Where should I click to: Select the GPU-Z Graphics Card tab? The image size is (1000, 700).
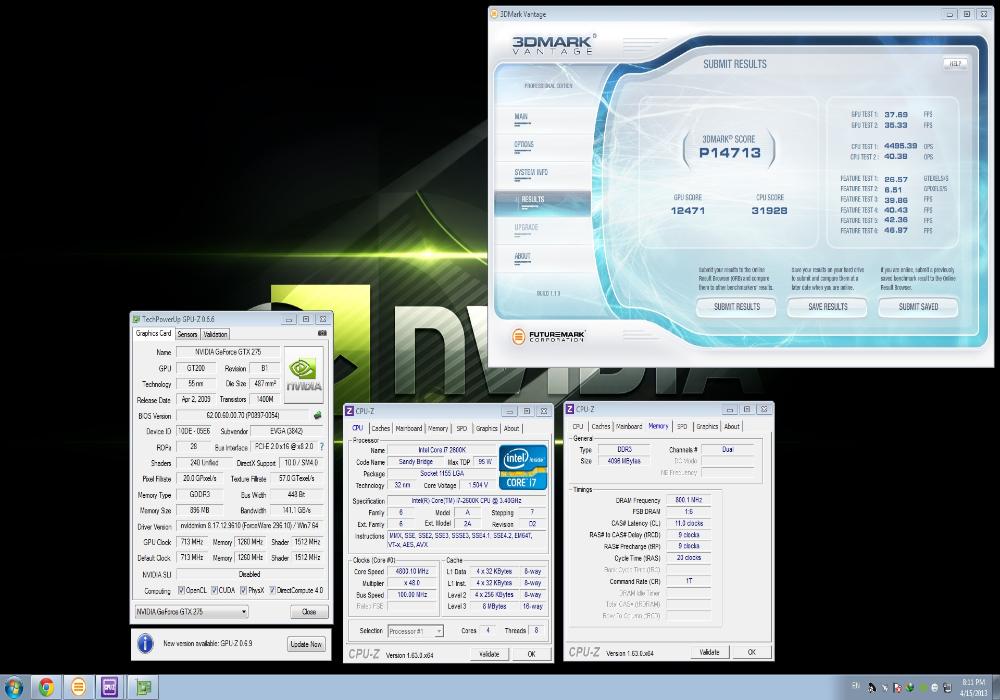[x=153, y=333]
